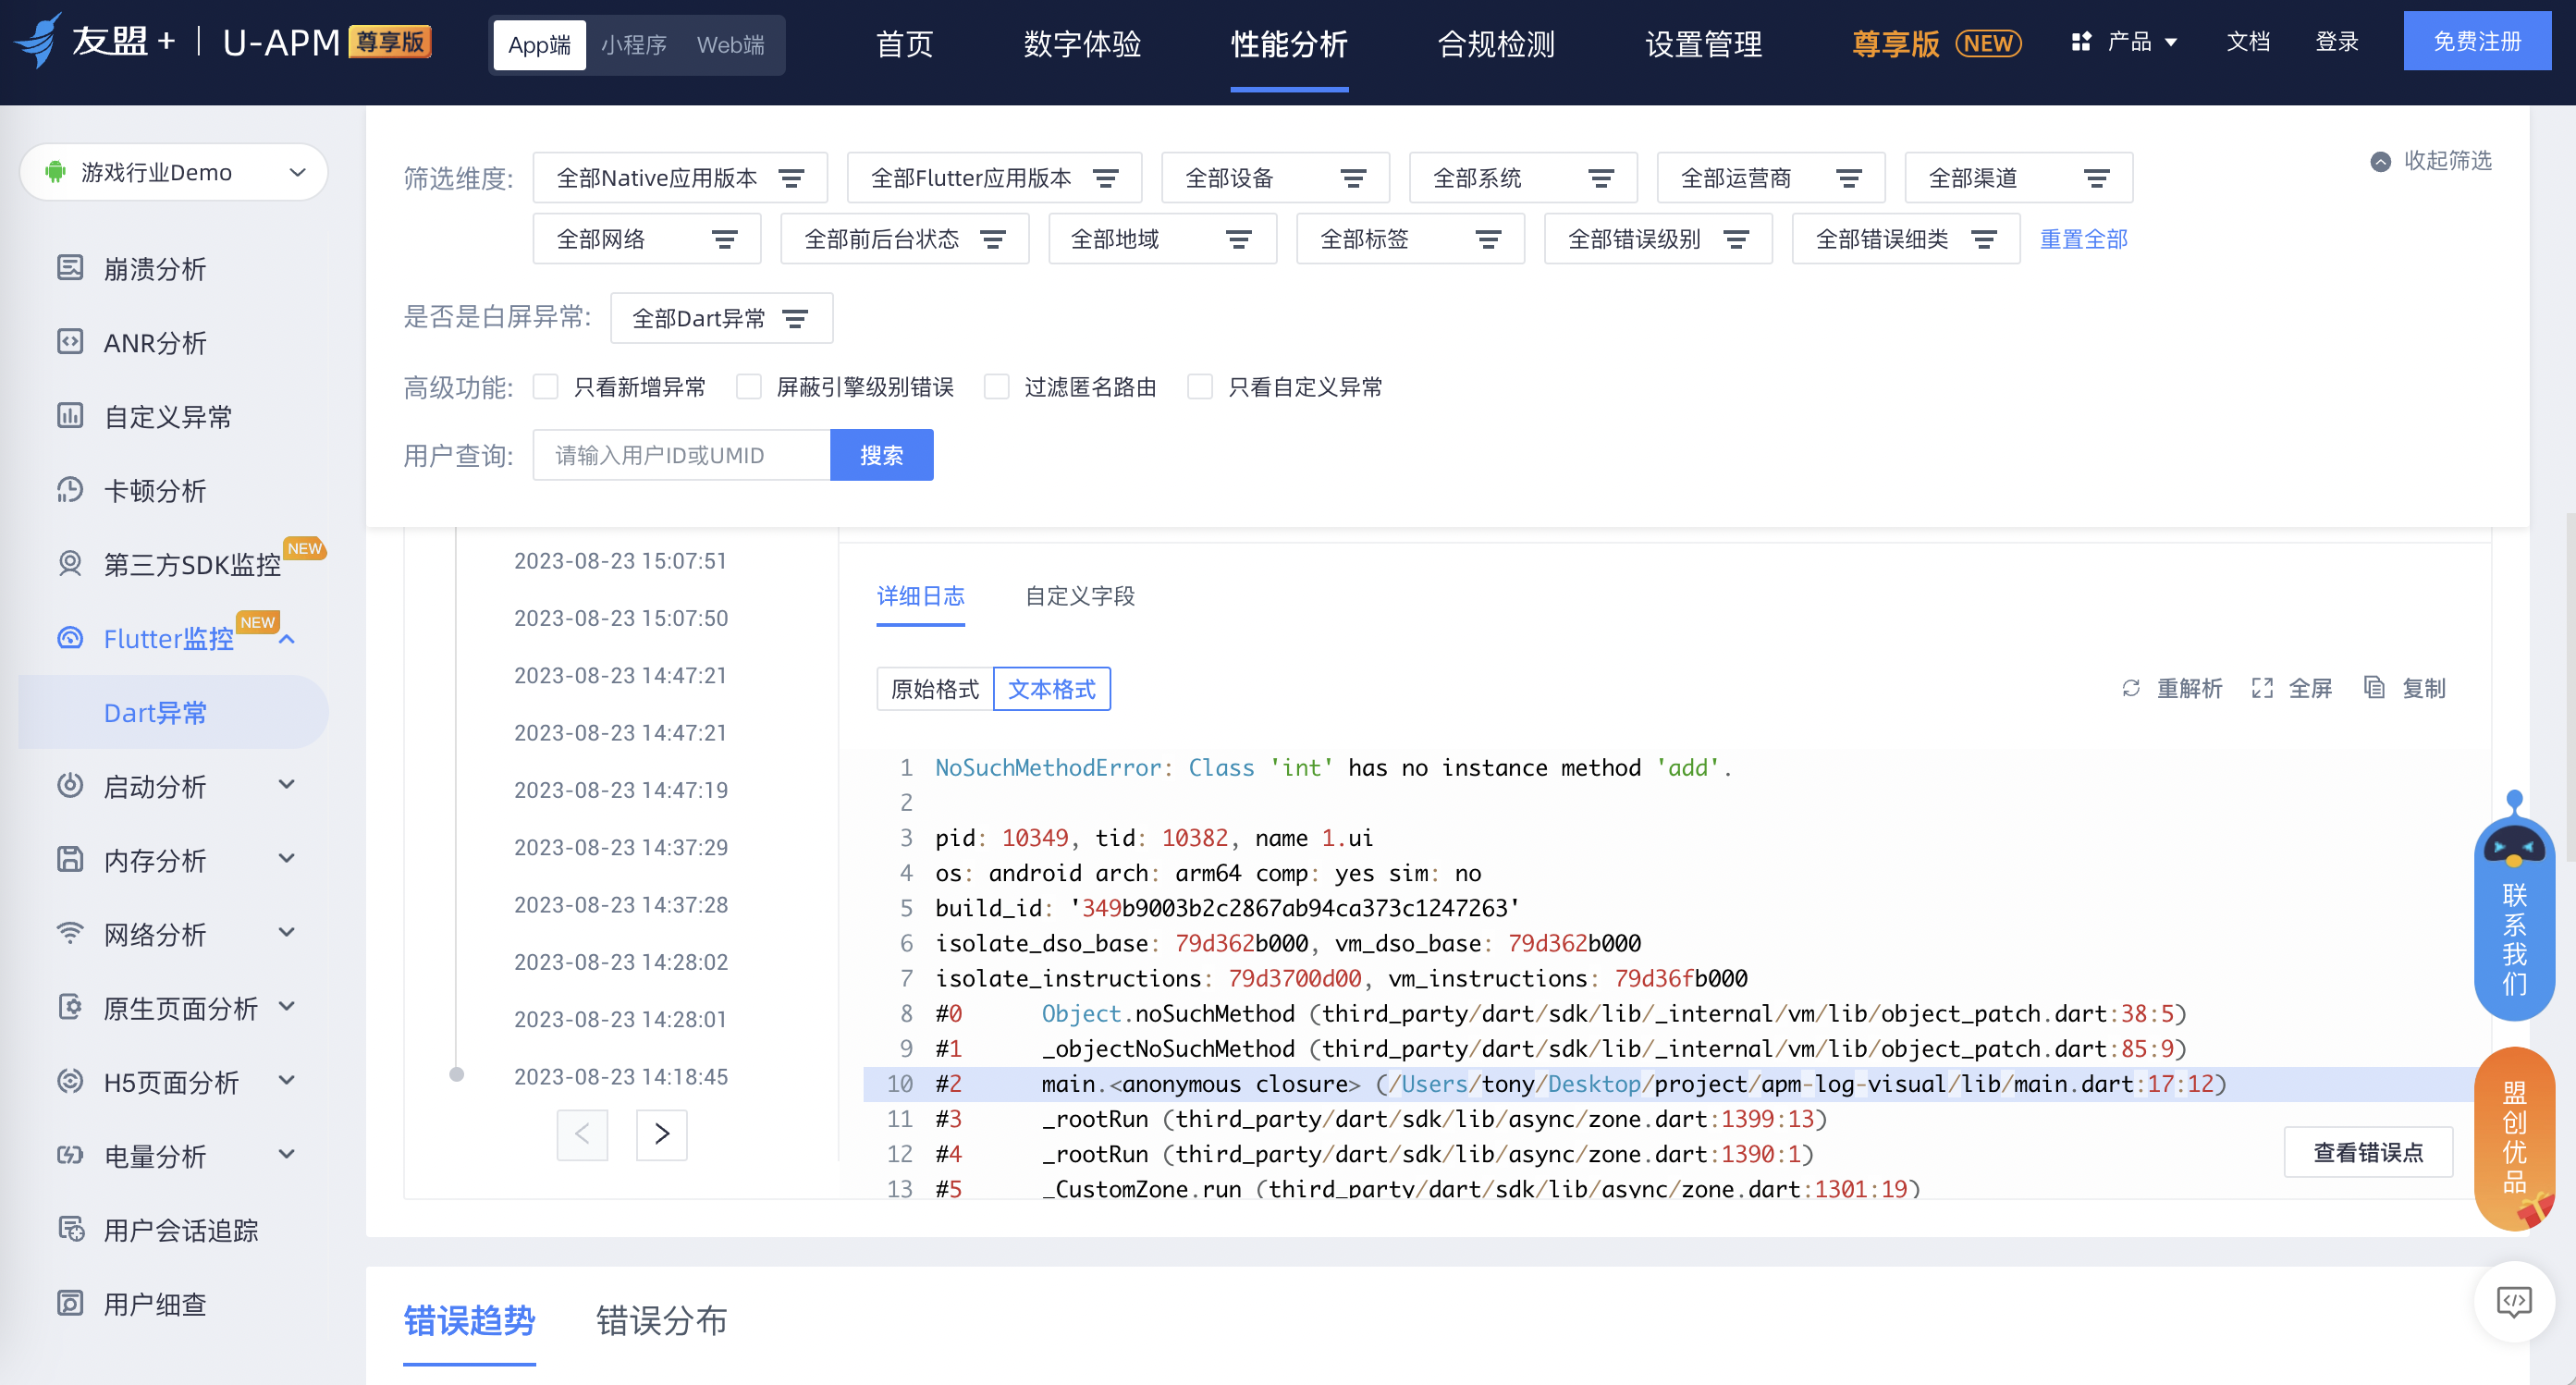Click the 产品 grid icon in header
The image size is (2576, 1385).
pyautogui.click(x=2081, y=42)
